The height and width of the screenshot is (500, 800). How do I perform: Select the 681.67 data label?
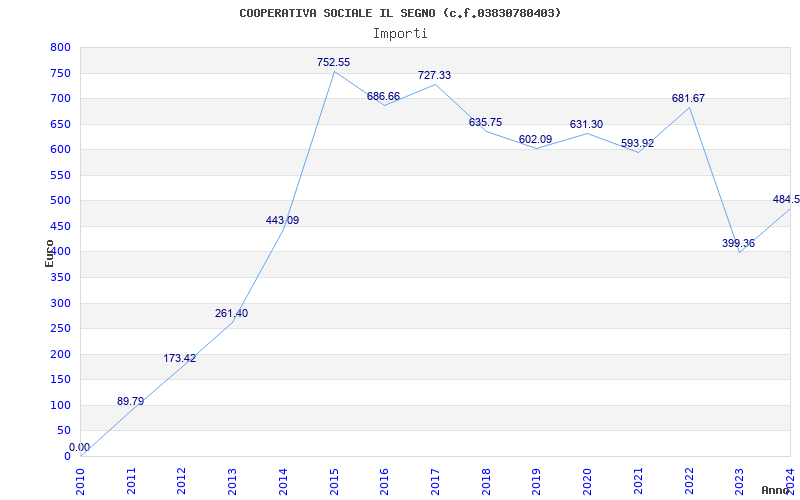pyautogui.click(x=688, y=98)
